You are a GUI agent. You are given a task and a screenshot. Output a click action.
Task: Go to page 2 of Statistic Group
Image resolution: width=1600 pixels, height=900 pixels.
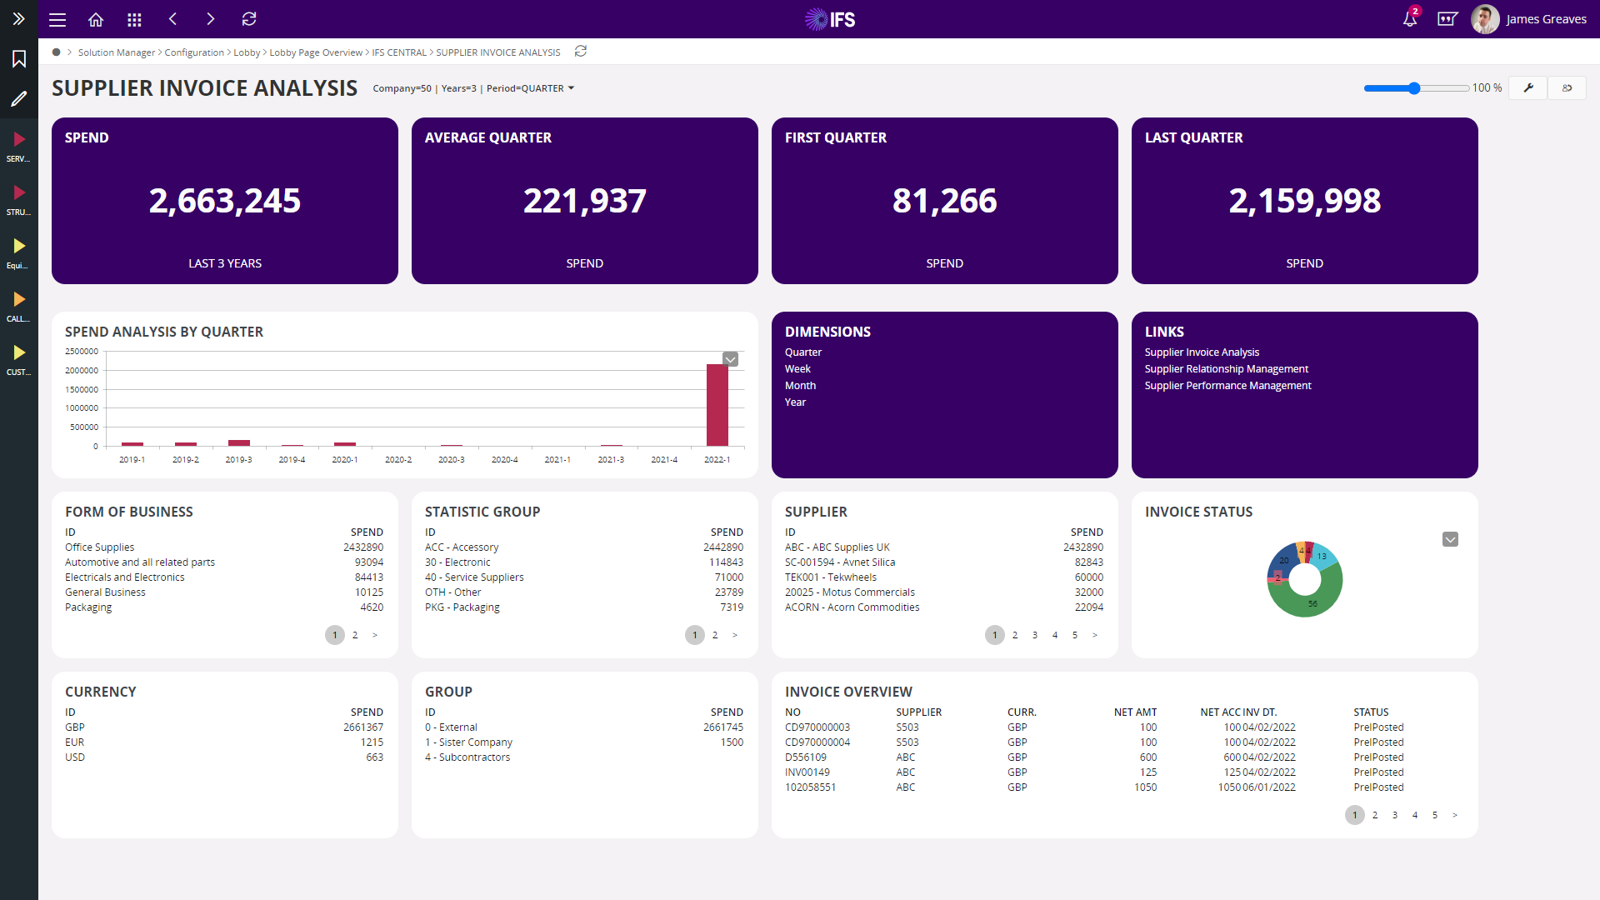coord(715,635)
